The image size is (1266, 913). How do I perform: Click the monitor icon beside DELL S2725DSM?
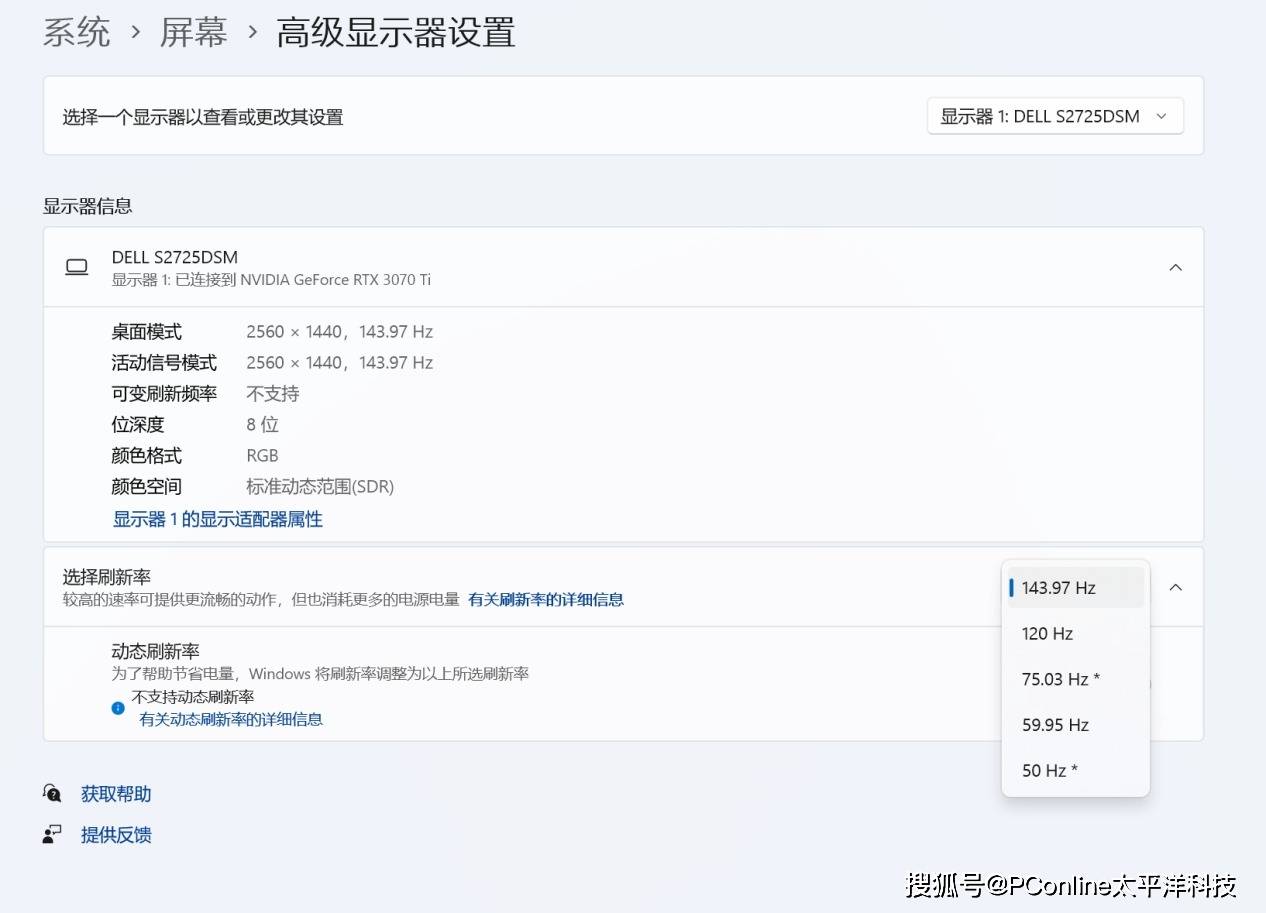pos(76,267)
